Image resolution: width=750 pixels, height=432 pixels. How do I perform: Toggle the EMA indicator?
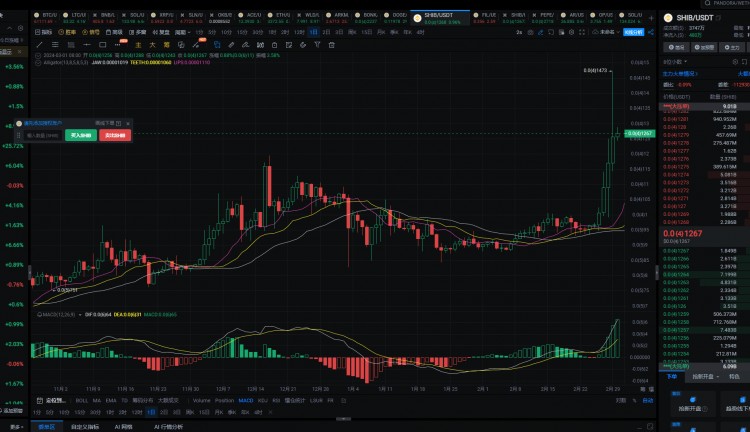point(111,400)
